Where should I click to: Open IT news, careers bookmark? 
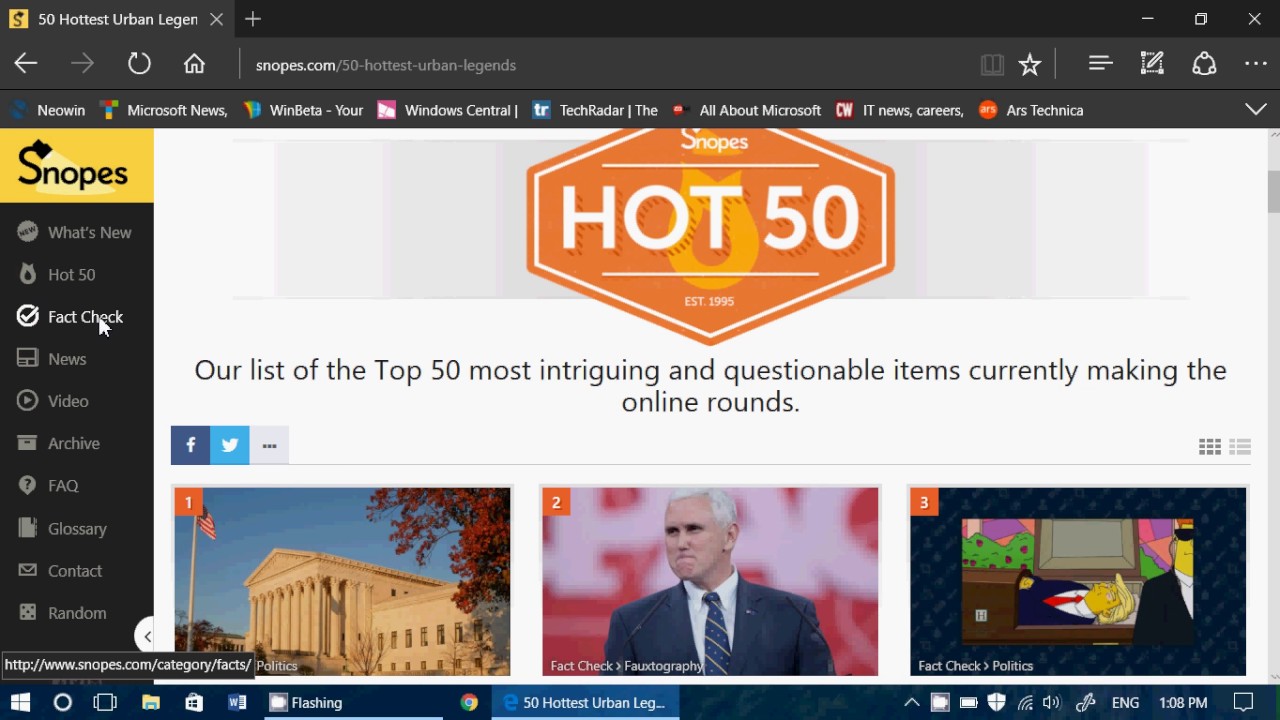(x=899, y=110)
